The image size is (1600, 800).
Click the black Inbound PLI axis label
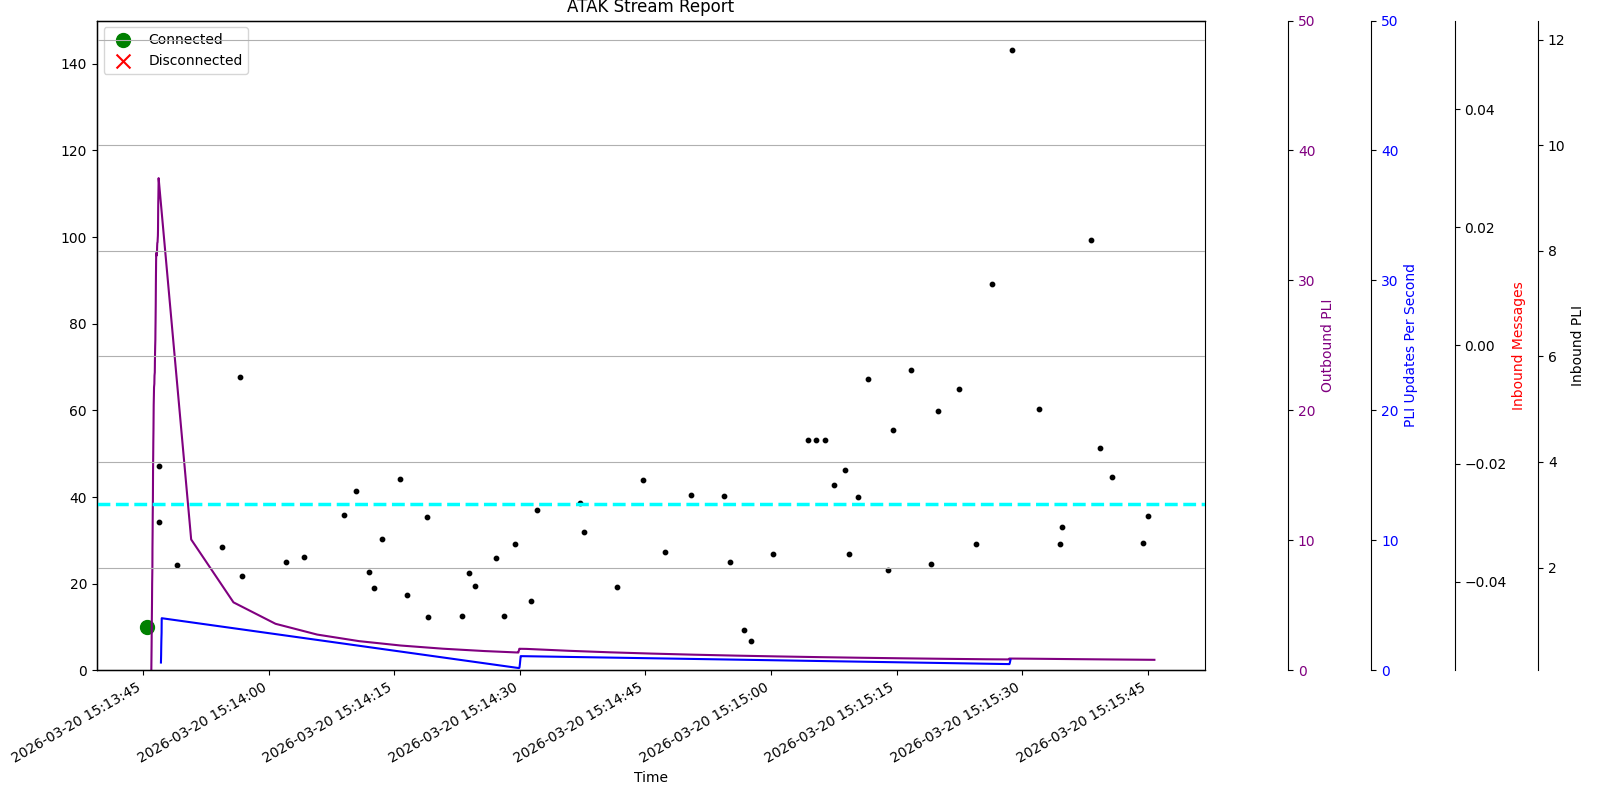(1577, 345)
